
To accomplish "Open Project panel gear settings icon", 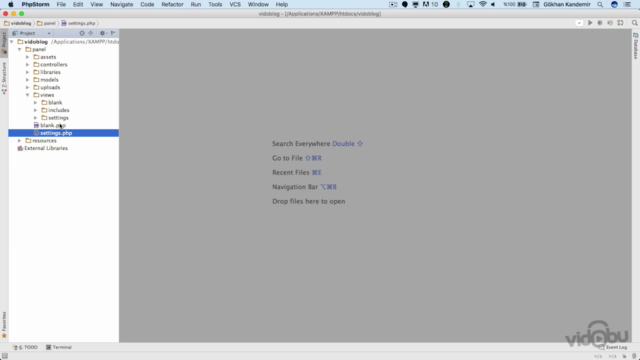I will coord(103,33).
